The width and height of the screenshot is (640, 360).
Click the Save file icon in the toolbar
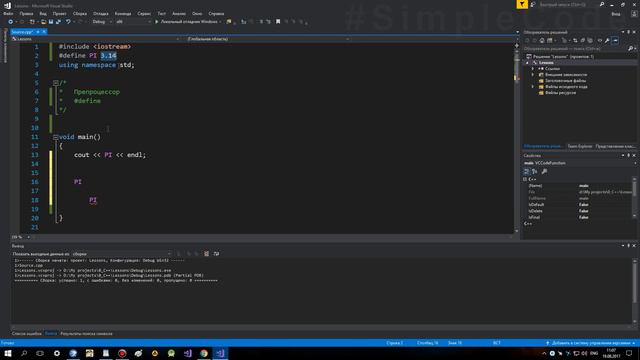pos(51,22)
